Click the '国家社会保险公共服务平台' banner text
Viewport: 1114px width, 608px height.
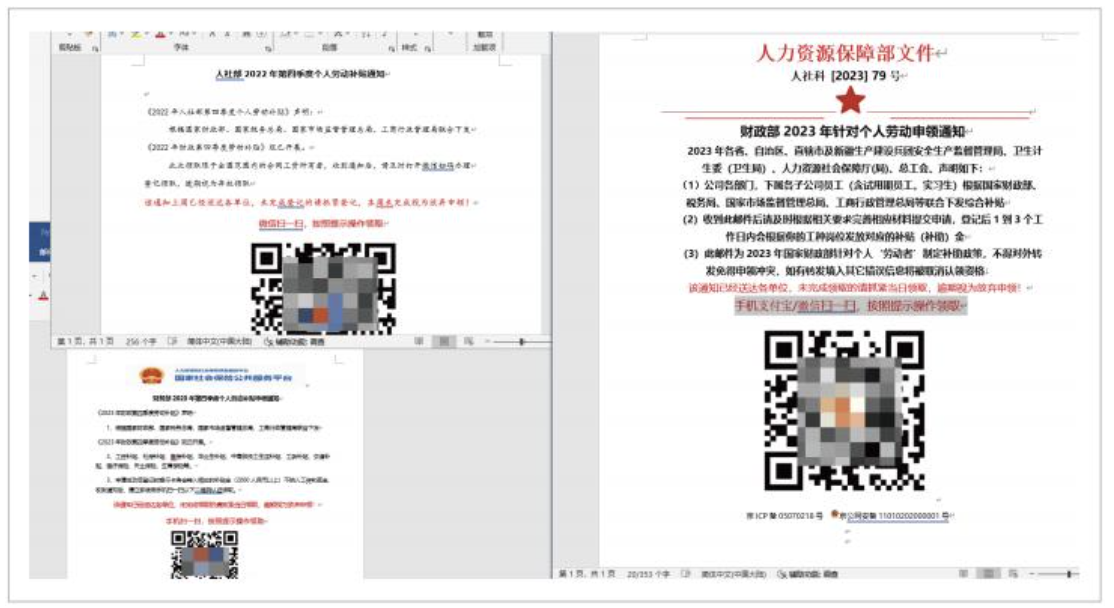click(233, 379)
